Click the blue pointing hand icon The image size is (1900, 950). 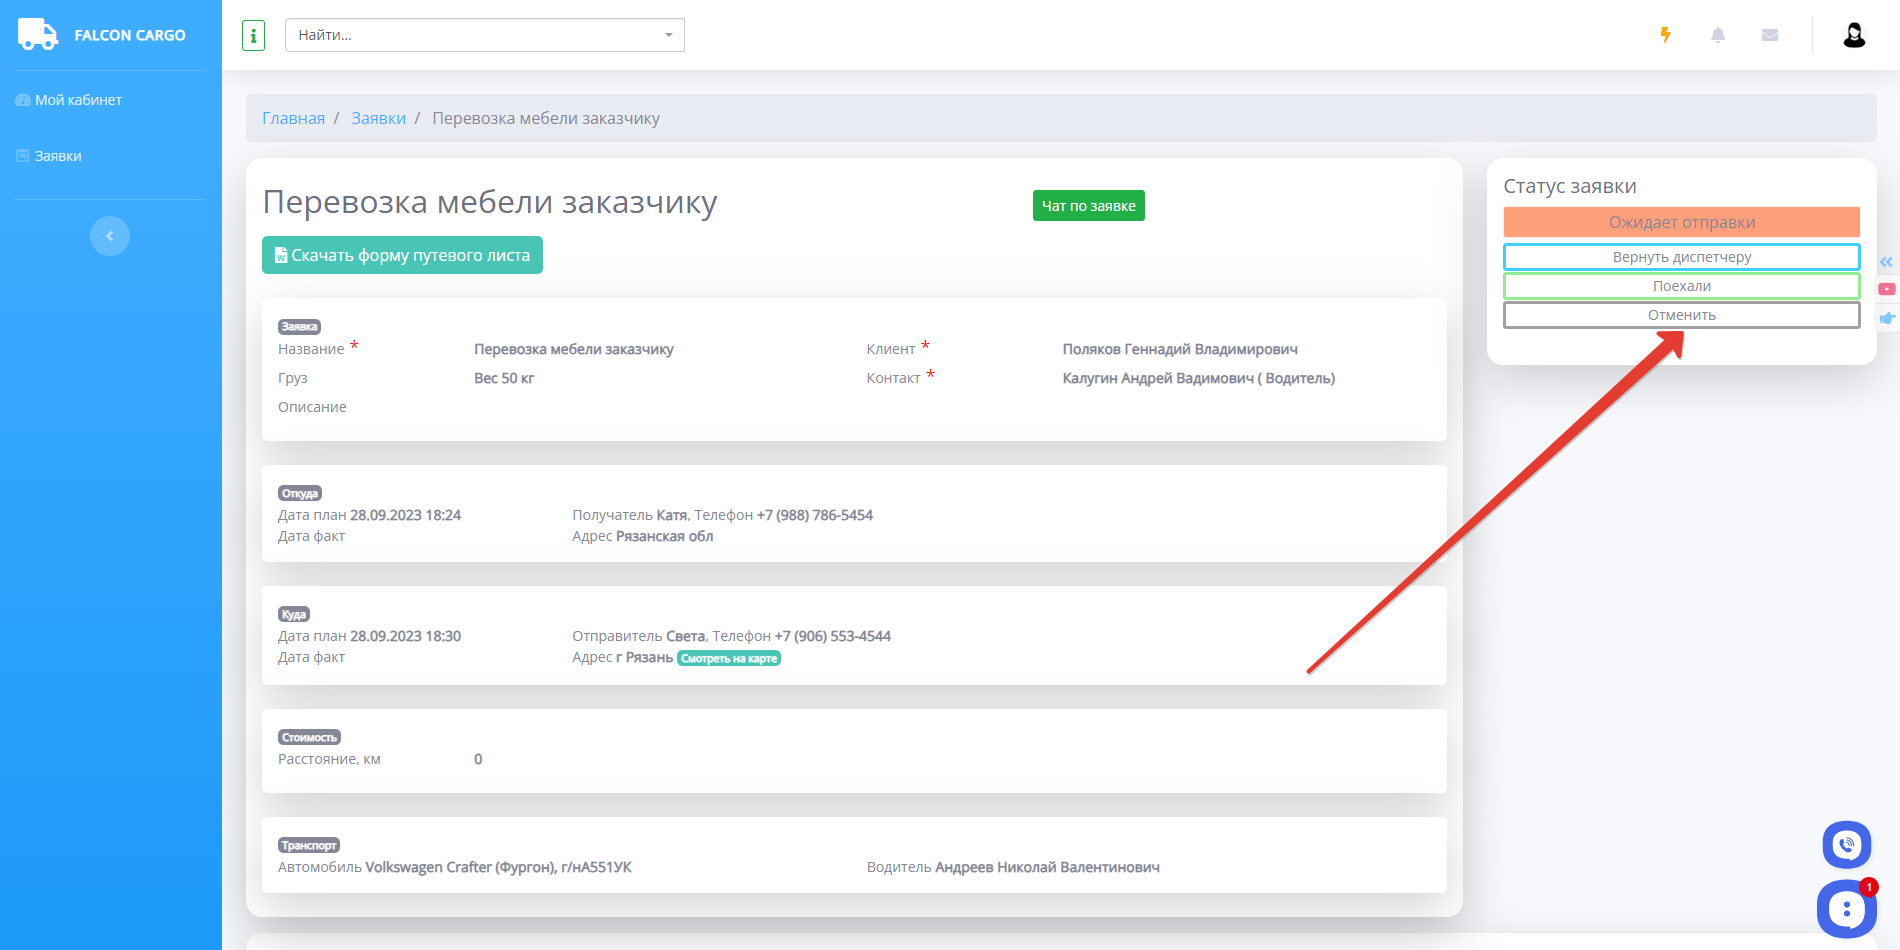[1887, 318]
